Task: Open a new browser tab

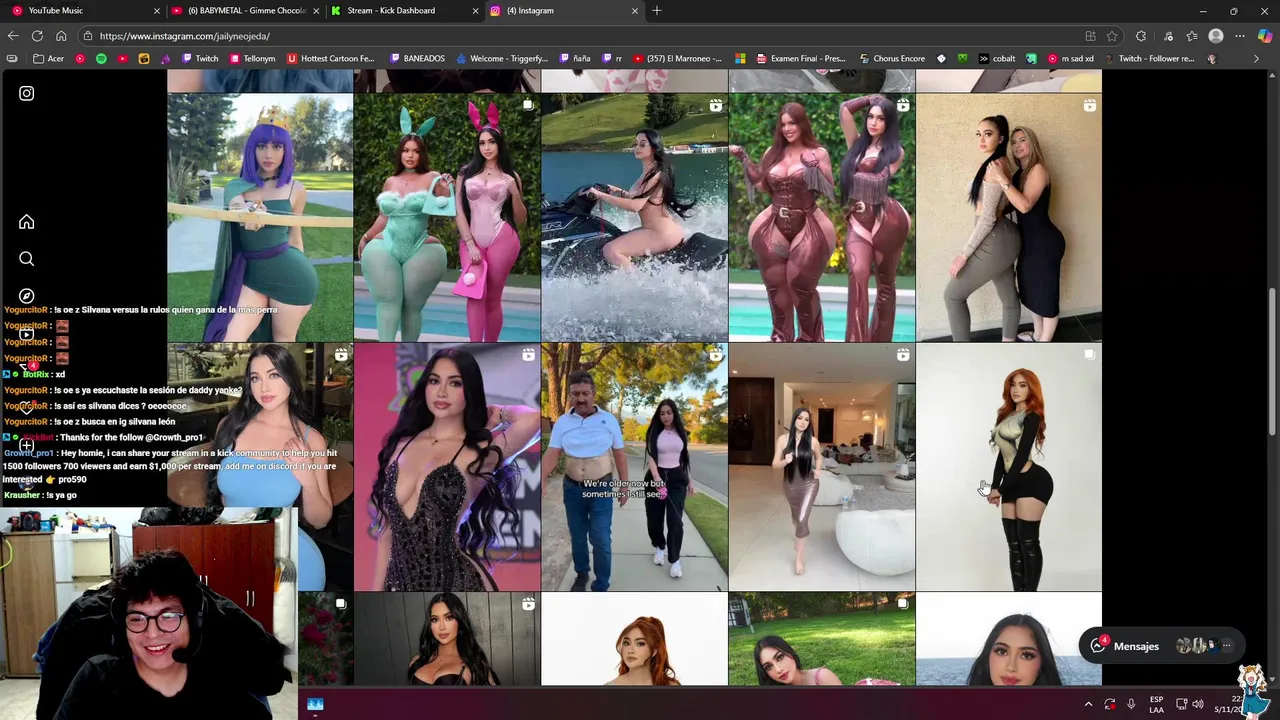Action: [657, 10]
